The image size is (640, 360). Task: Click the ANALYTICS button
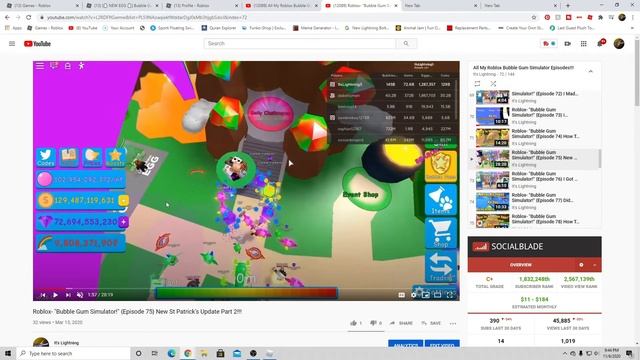(x=405, y=344)
